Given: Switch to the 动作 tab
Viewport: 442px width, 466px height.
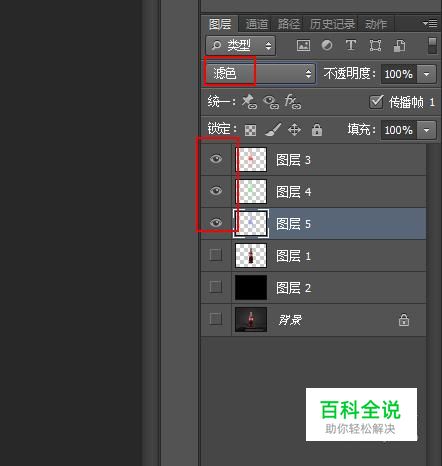Looking at the screenshot, I should tap(376, 24).
